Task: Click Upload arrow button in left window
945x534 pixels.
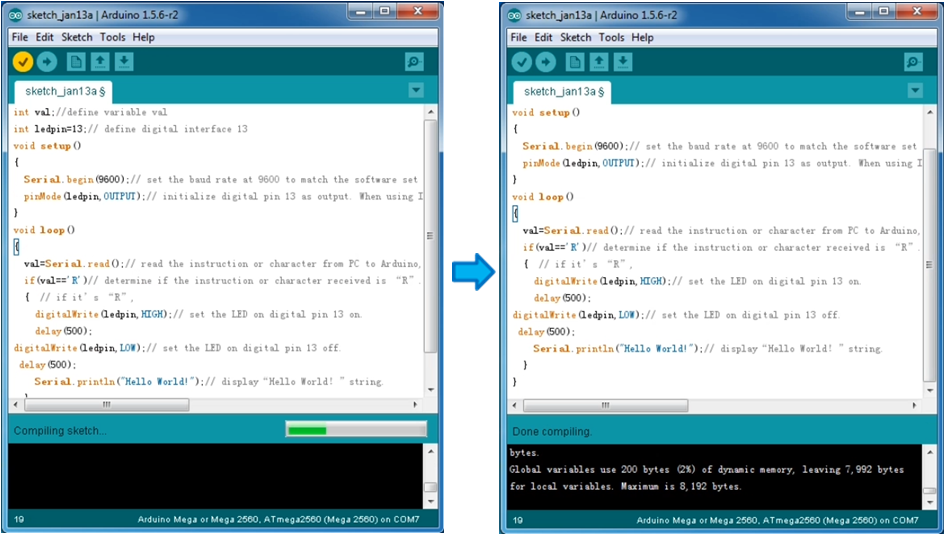Action: (x=47, y=61)
